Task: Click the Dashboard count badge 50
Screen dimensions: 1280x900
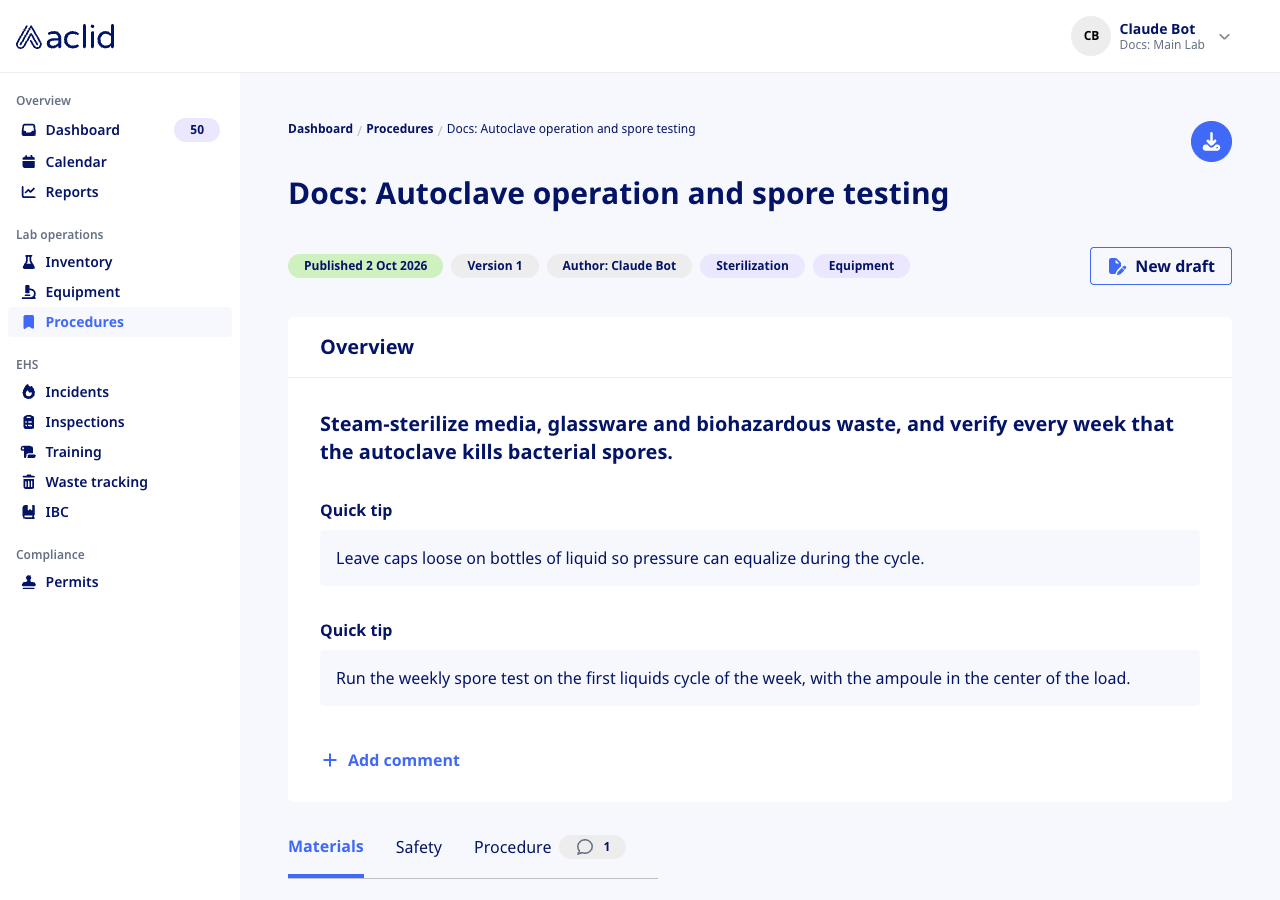Action: click(x=197, y=130)
